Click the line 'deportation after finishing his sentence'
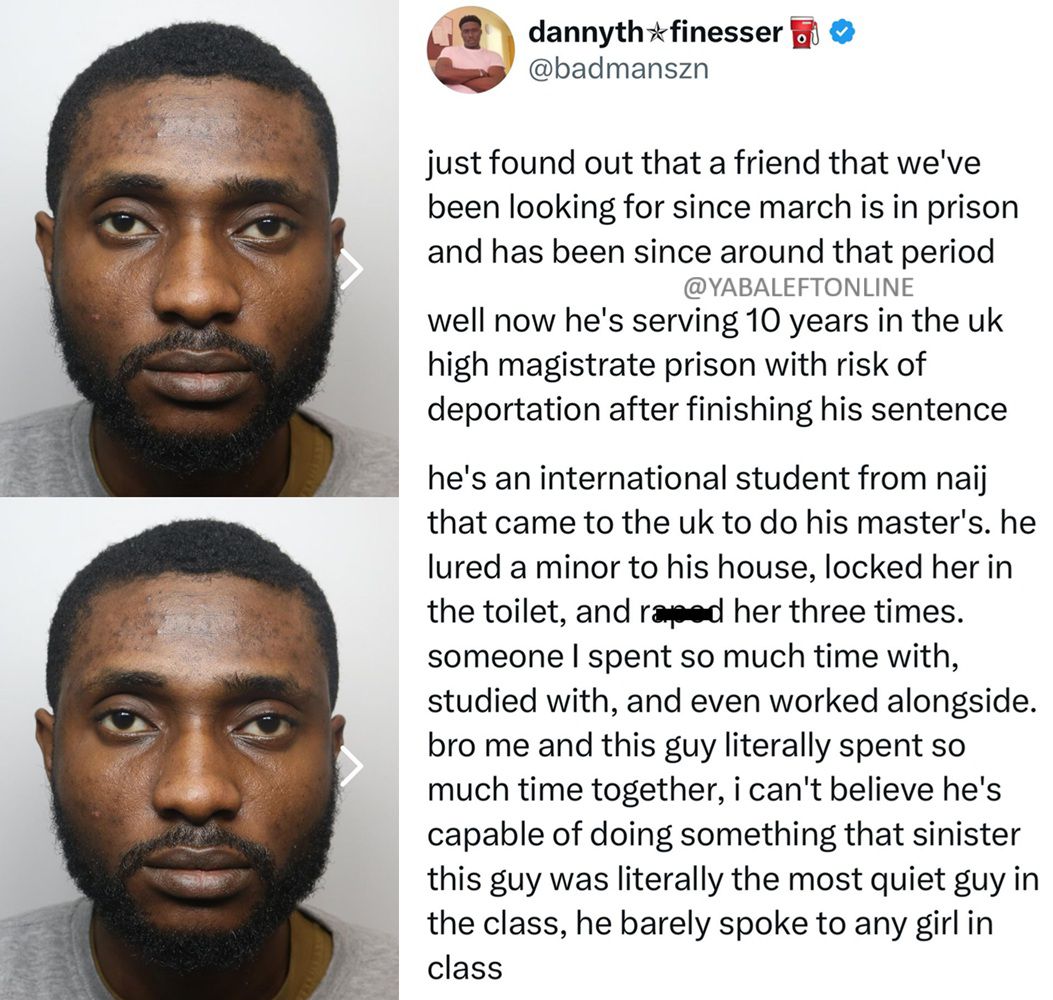The width and height of the screenshot is (1053, 1000). (717, 410)
